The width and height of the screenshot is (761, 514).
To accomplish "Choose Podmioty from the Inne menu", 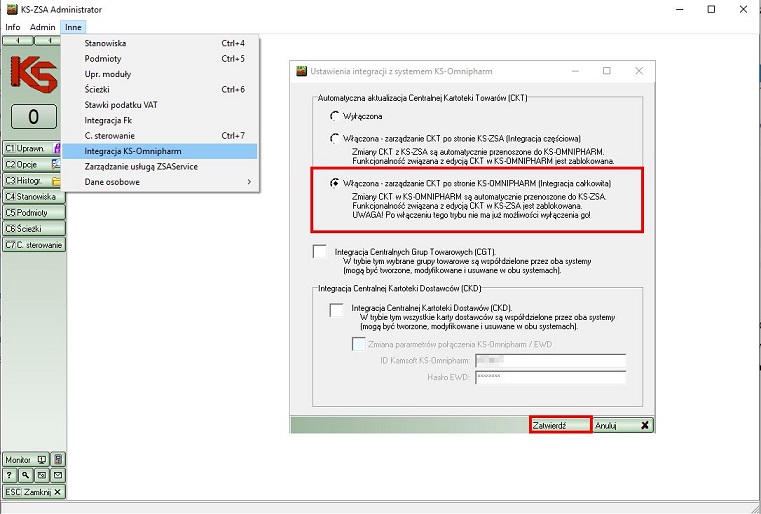I will [x=160, y=59].
